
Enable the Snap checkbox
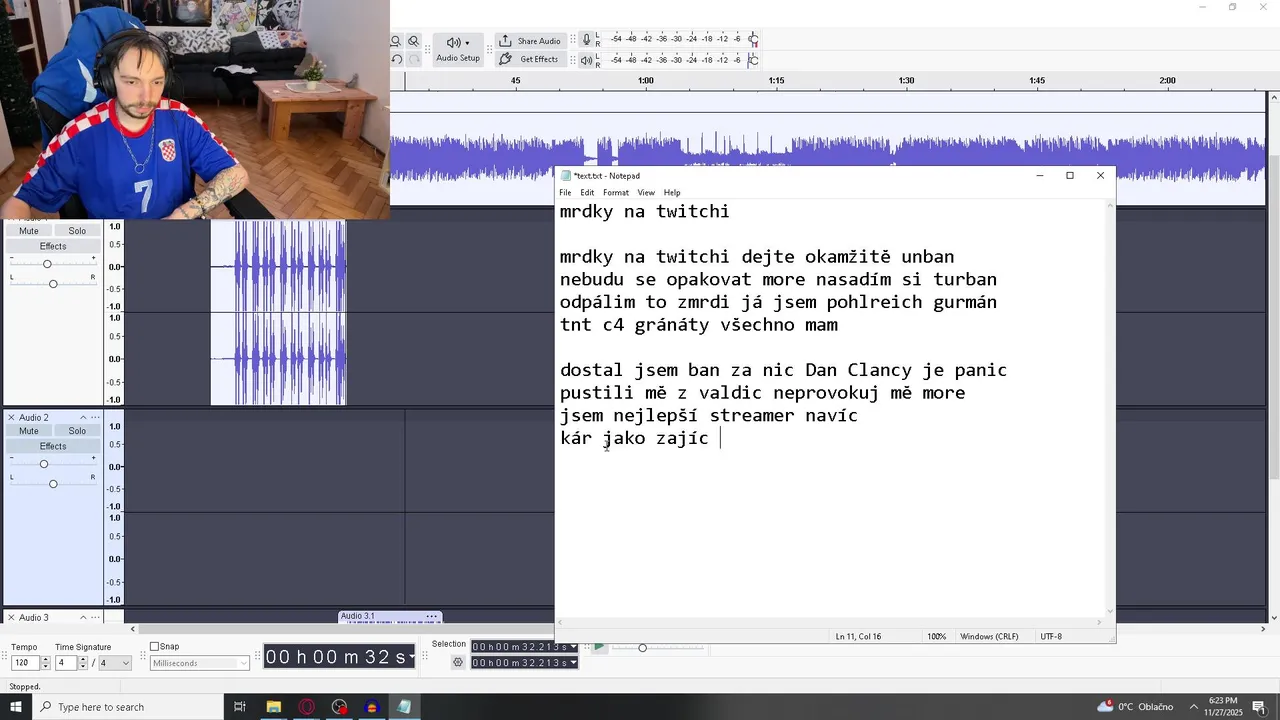point(154,647)
